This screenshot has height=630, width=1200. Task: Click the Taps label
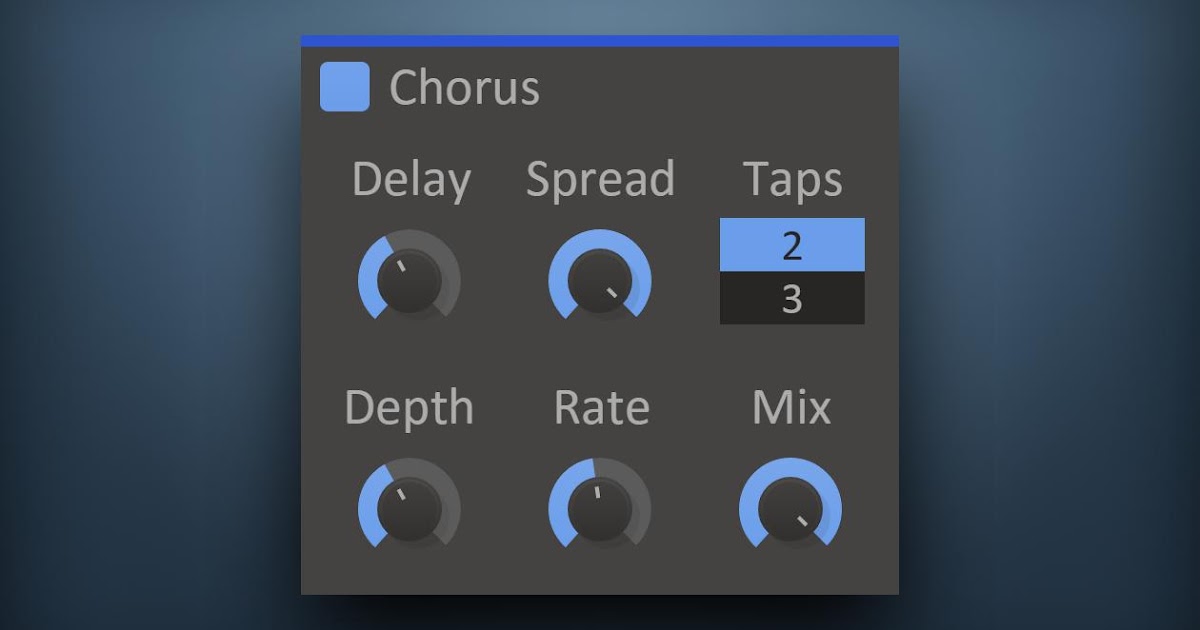point(792,181)
